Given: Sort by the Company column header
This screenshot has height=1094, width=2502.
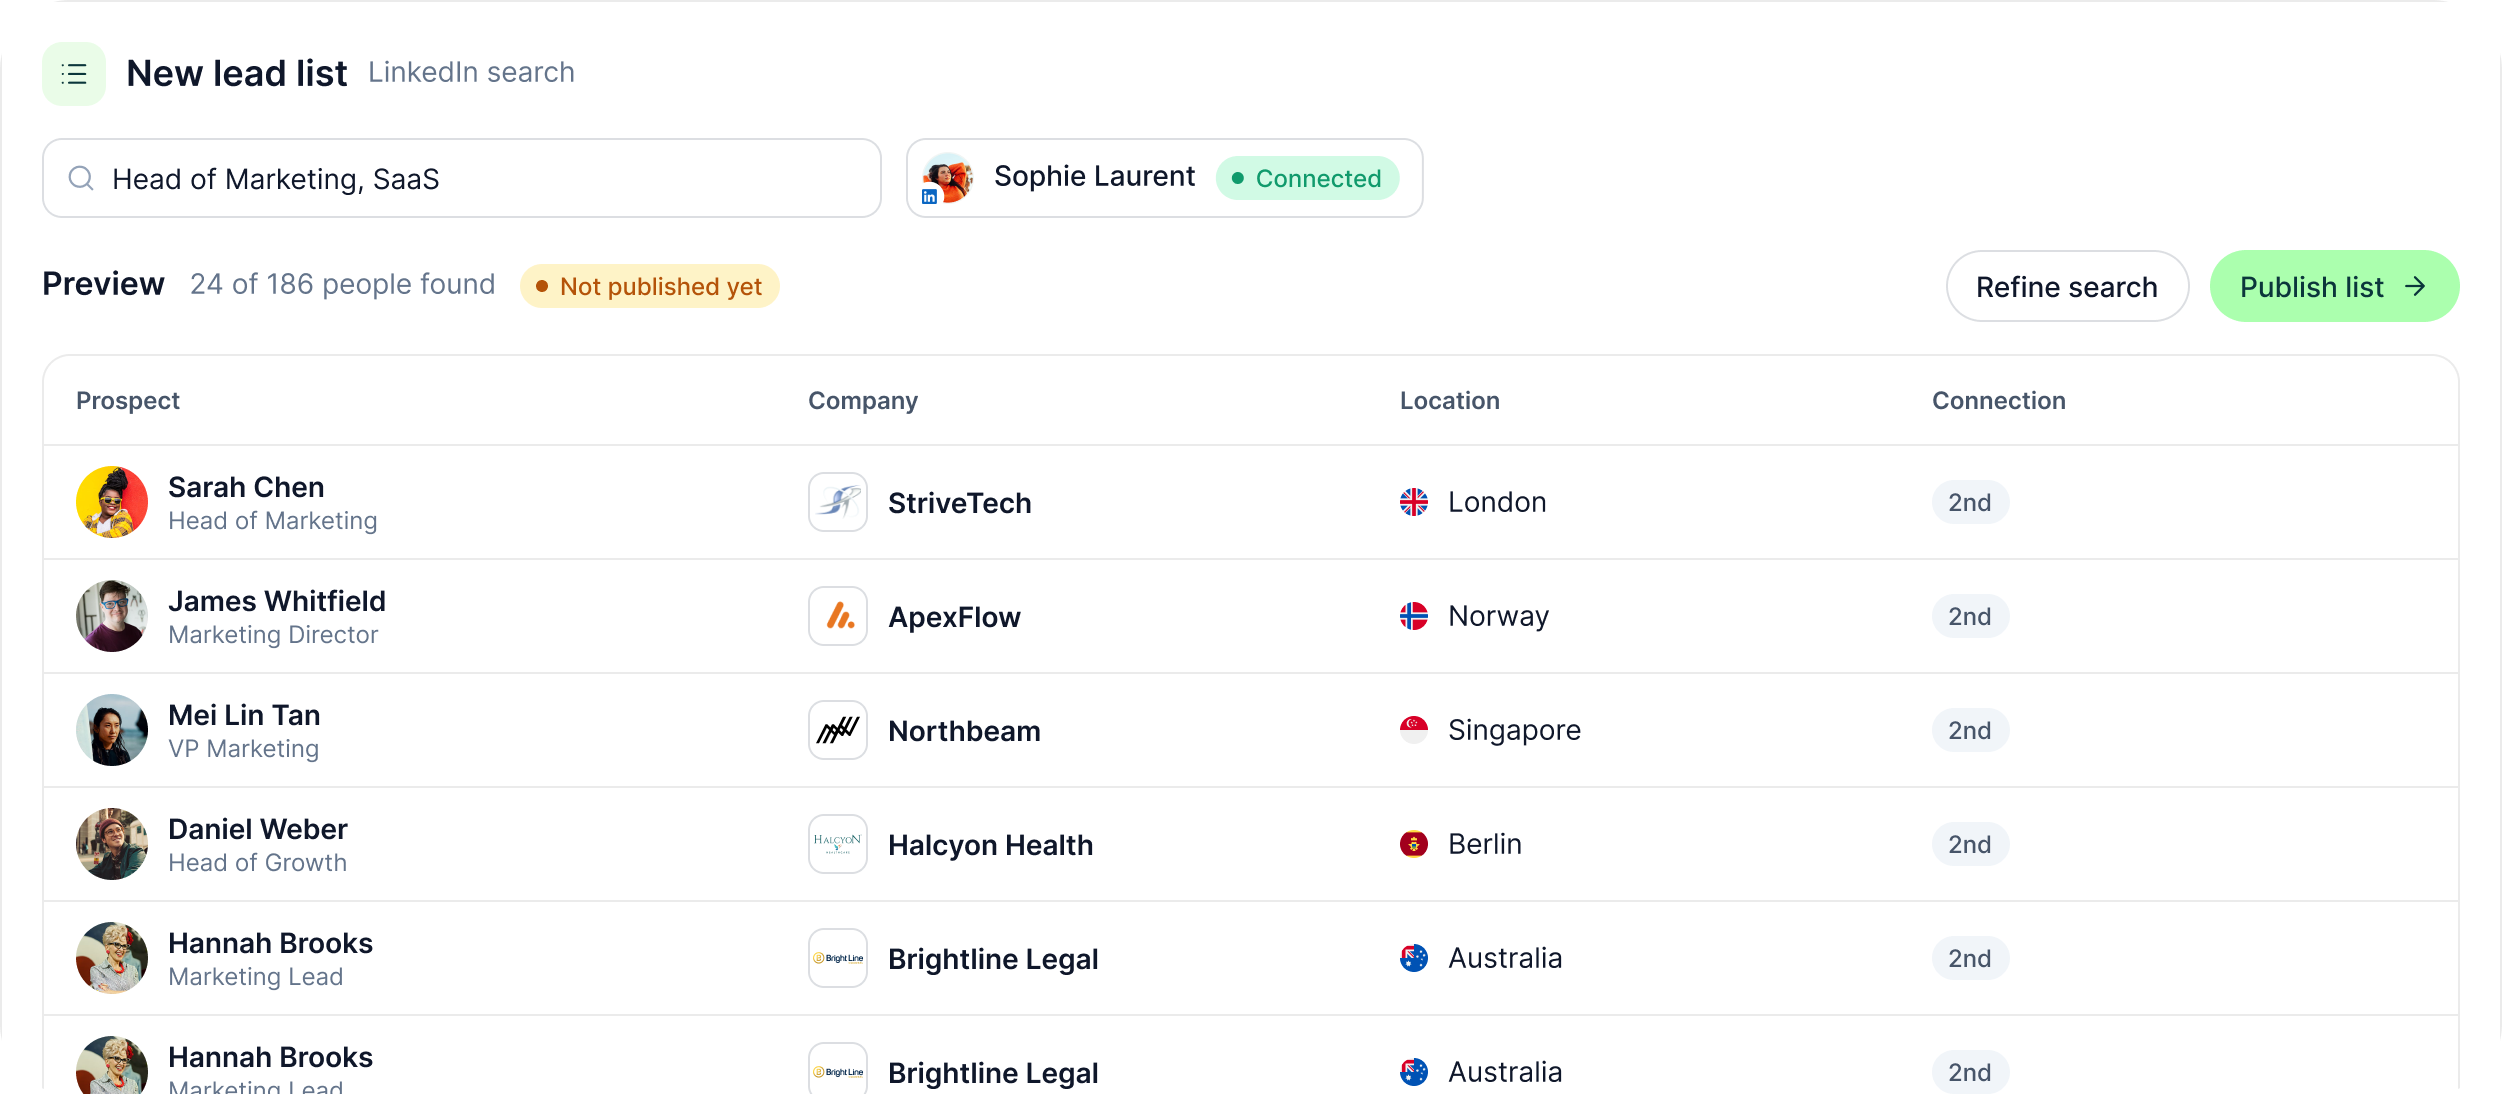Looking at the screenshot, I should coord(863,400).
